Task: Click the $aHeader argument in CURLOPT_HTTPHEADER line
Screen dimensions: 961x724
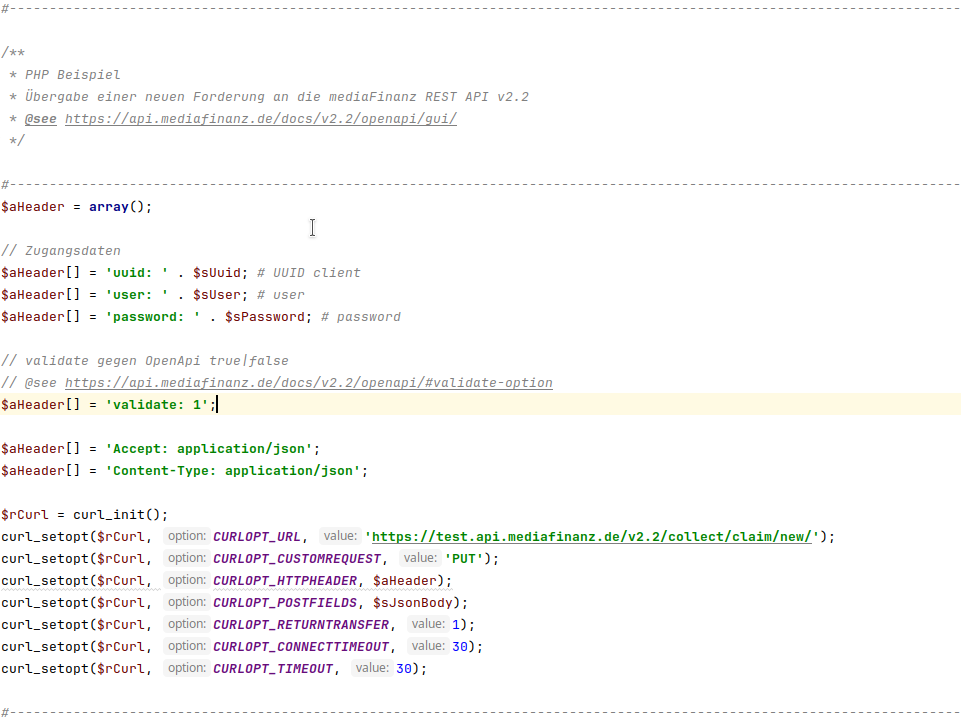Action: [405, 581]
